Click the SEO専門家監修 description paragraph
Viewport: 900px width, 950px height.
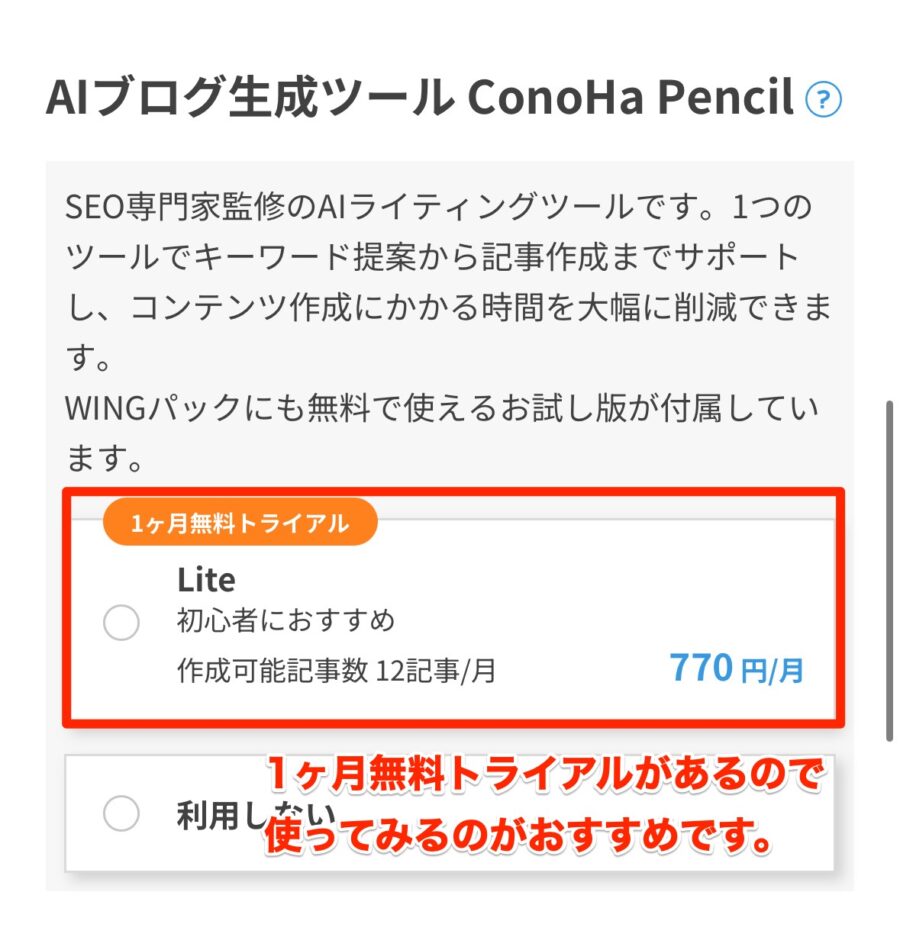440,210
